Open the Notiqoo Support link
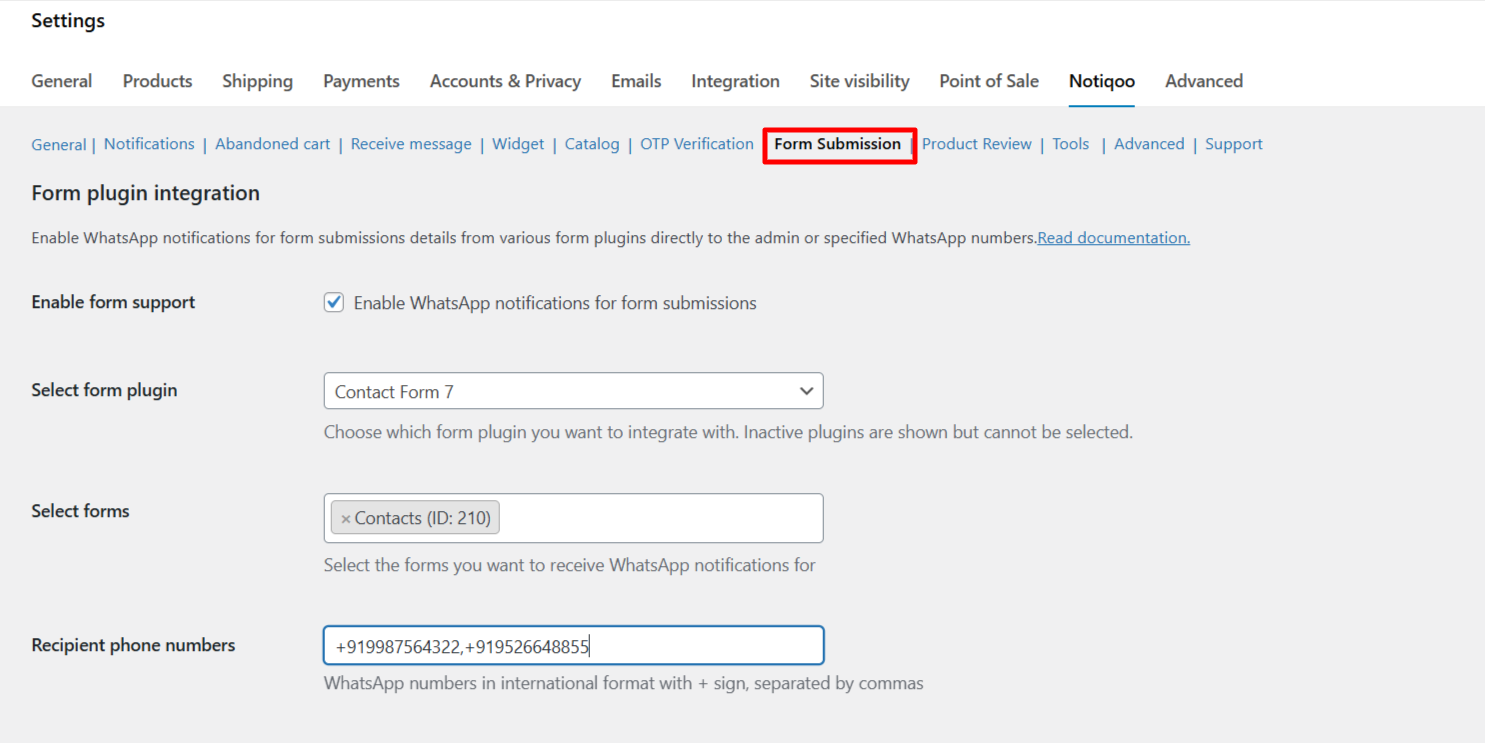The image size is (1485, 743). point(1233,144)
